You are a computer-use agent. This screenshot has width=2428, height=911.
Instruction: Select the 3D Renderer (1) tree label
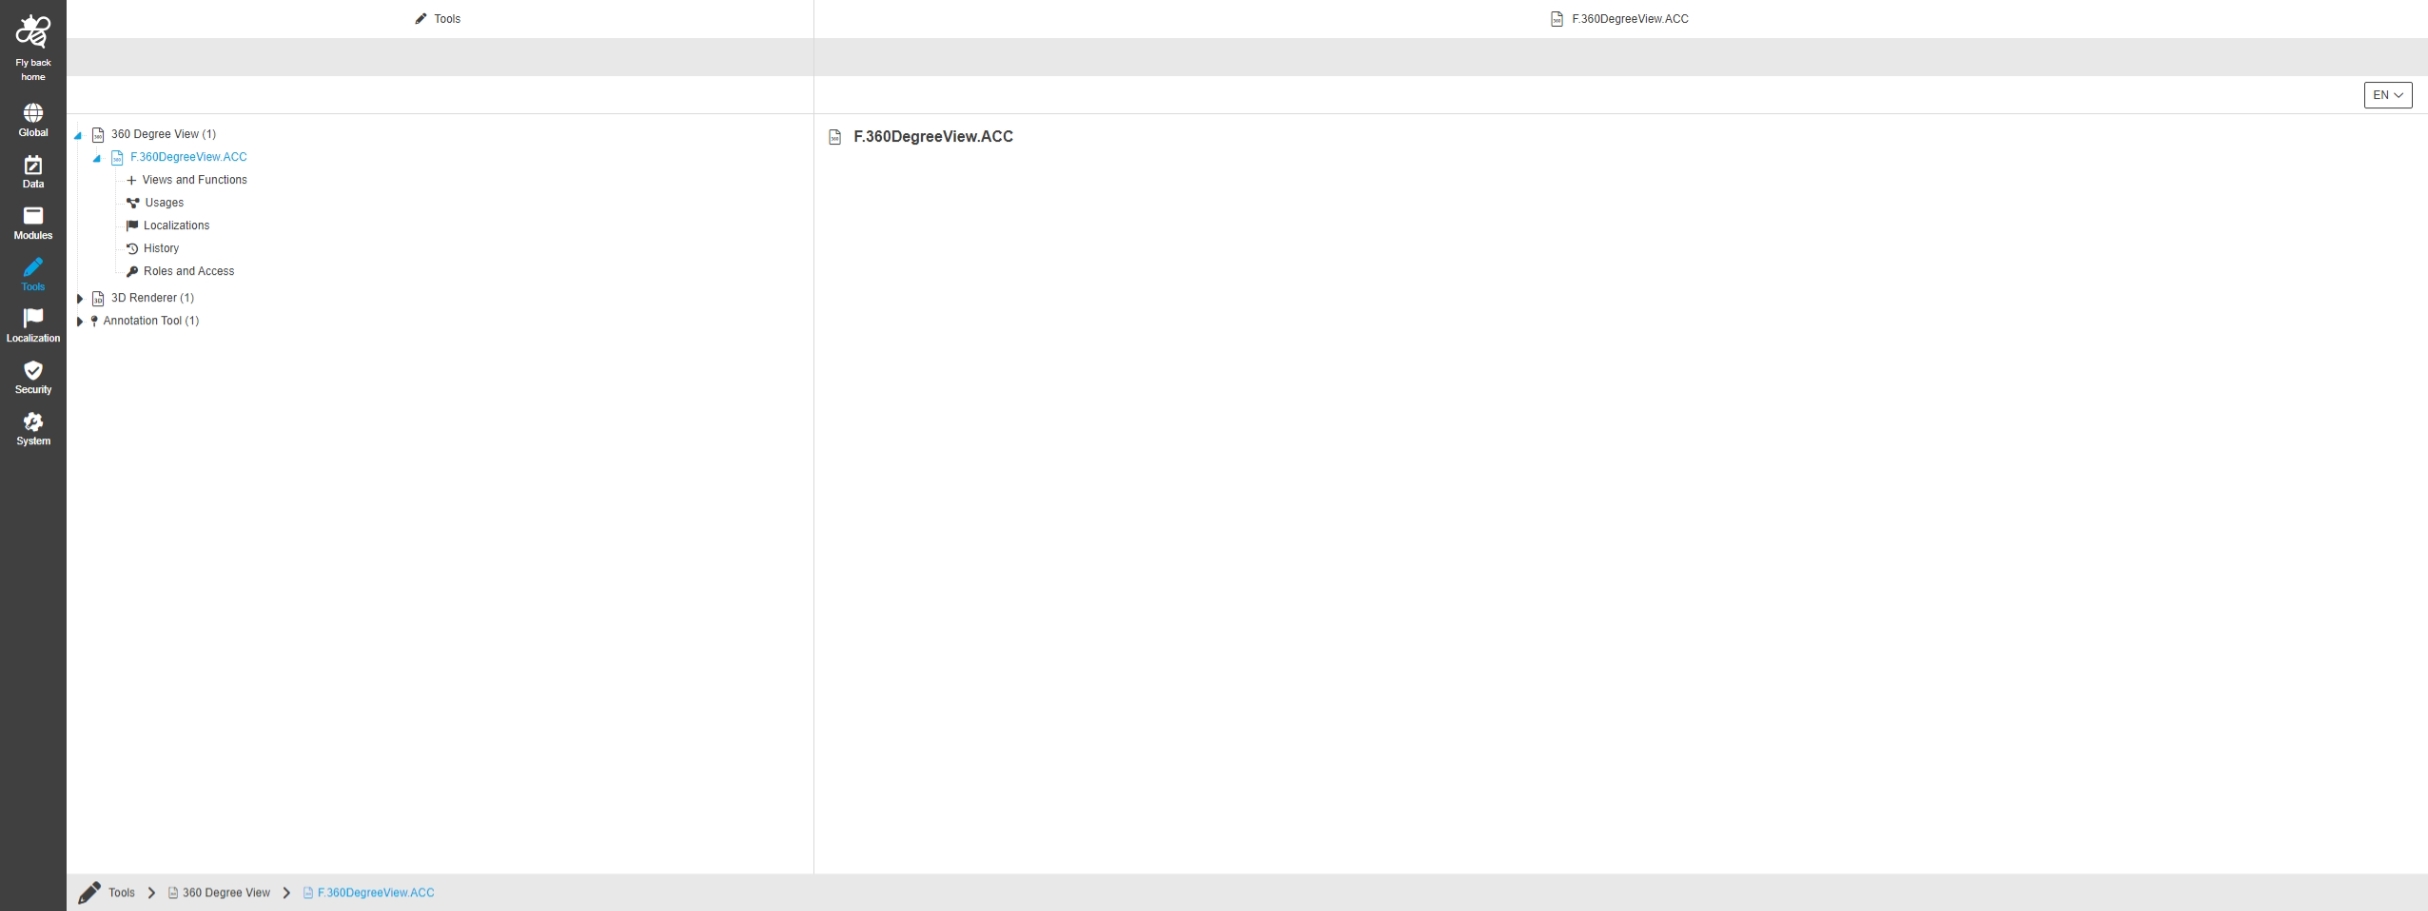coord(152,298)
